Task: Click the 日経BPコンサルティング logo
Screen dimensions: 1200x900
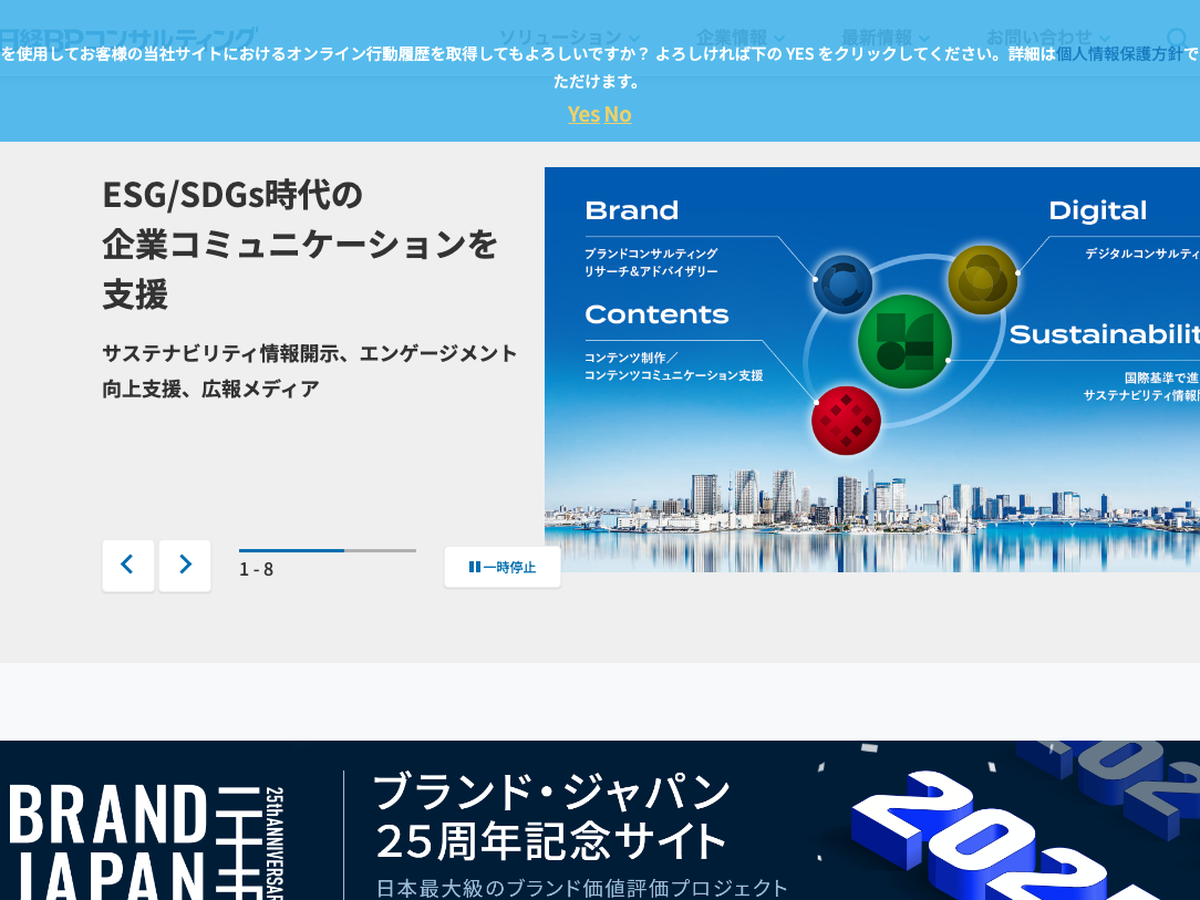Action: (128, 40)
